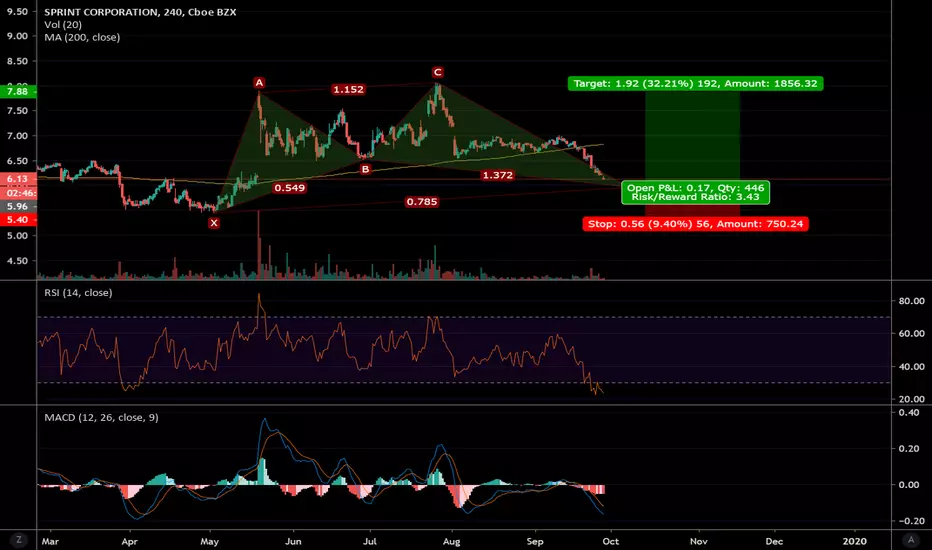This screenshot has width=932, height=550.
Task: Select the MA (200, close) indicator label
Action: (x=82, y=37)
